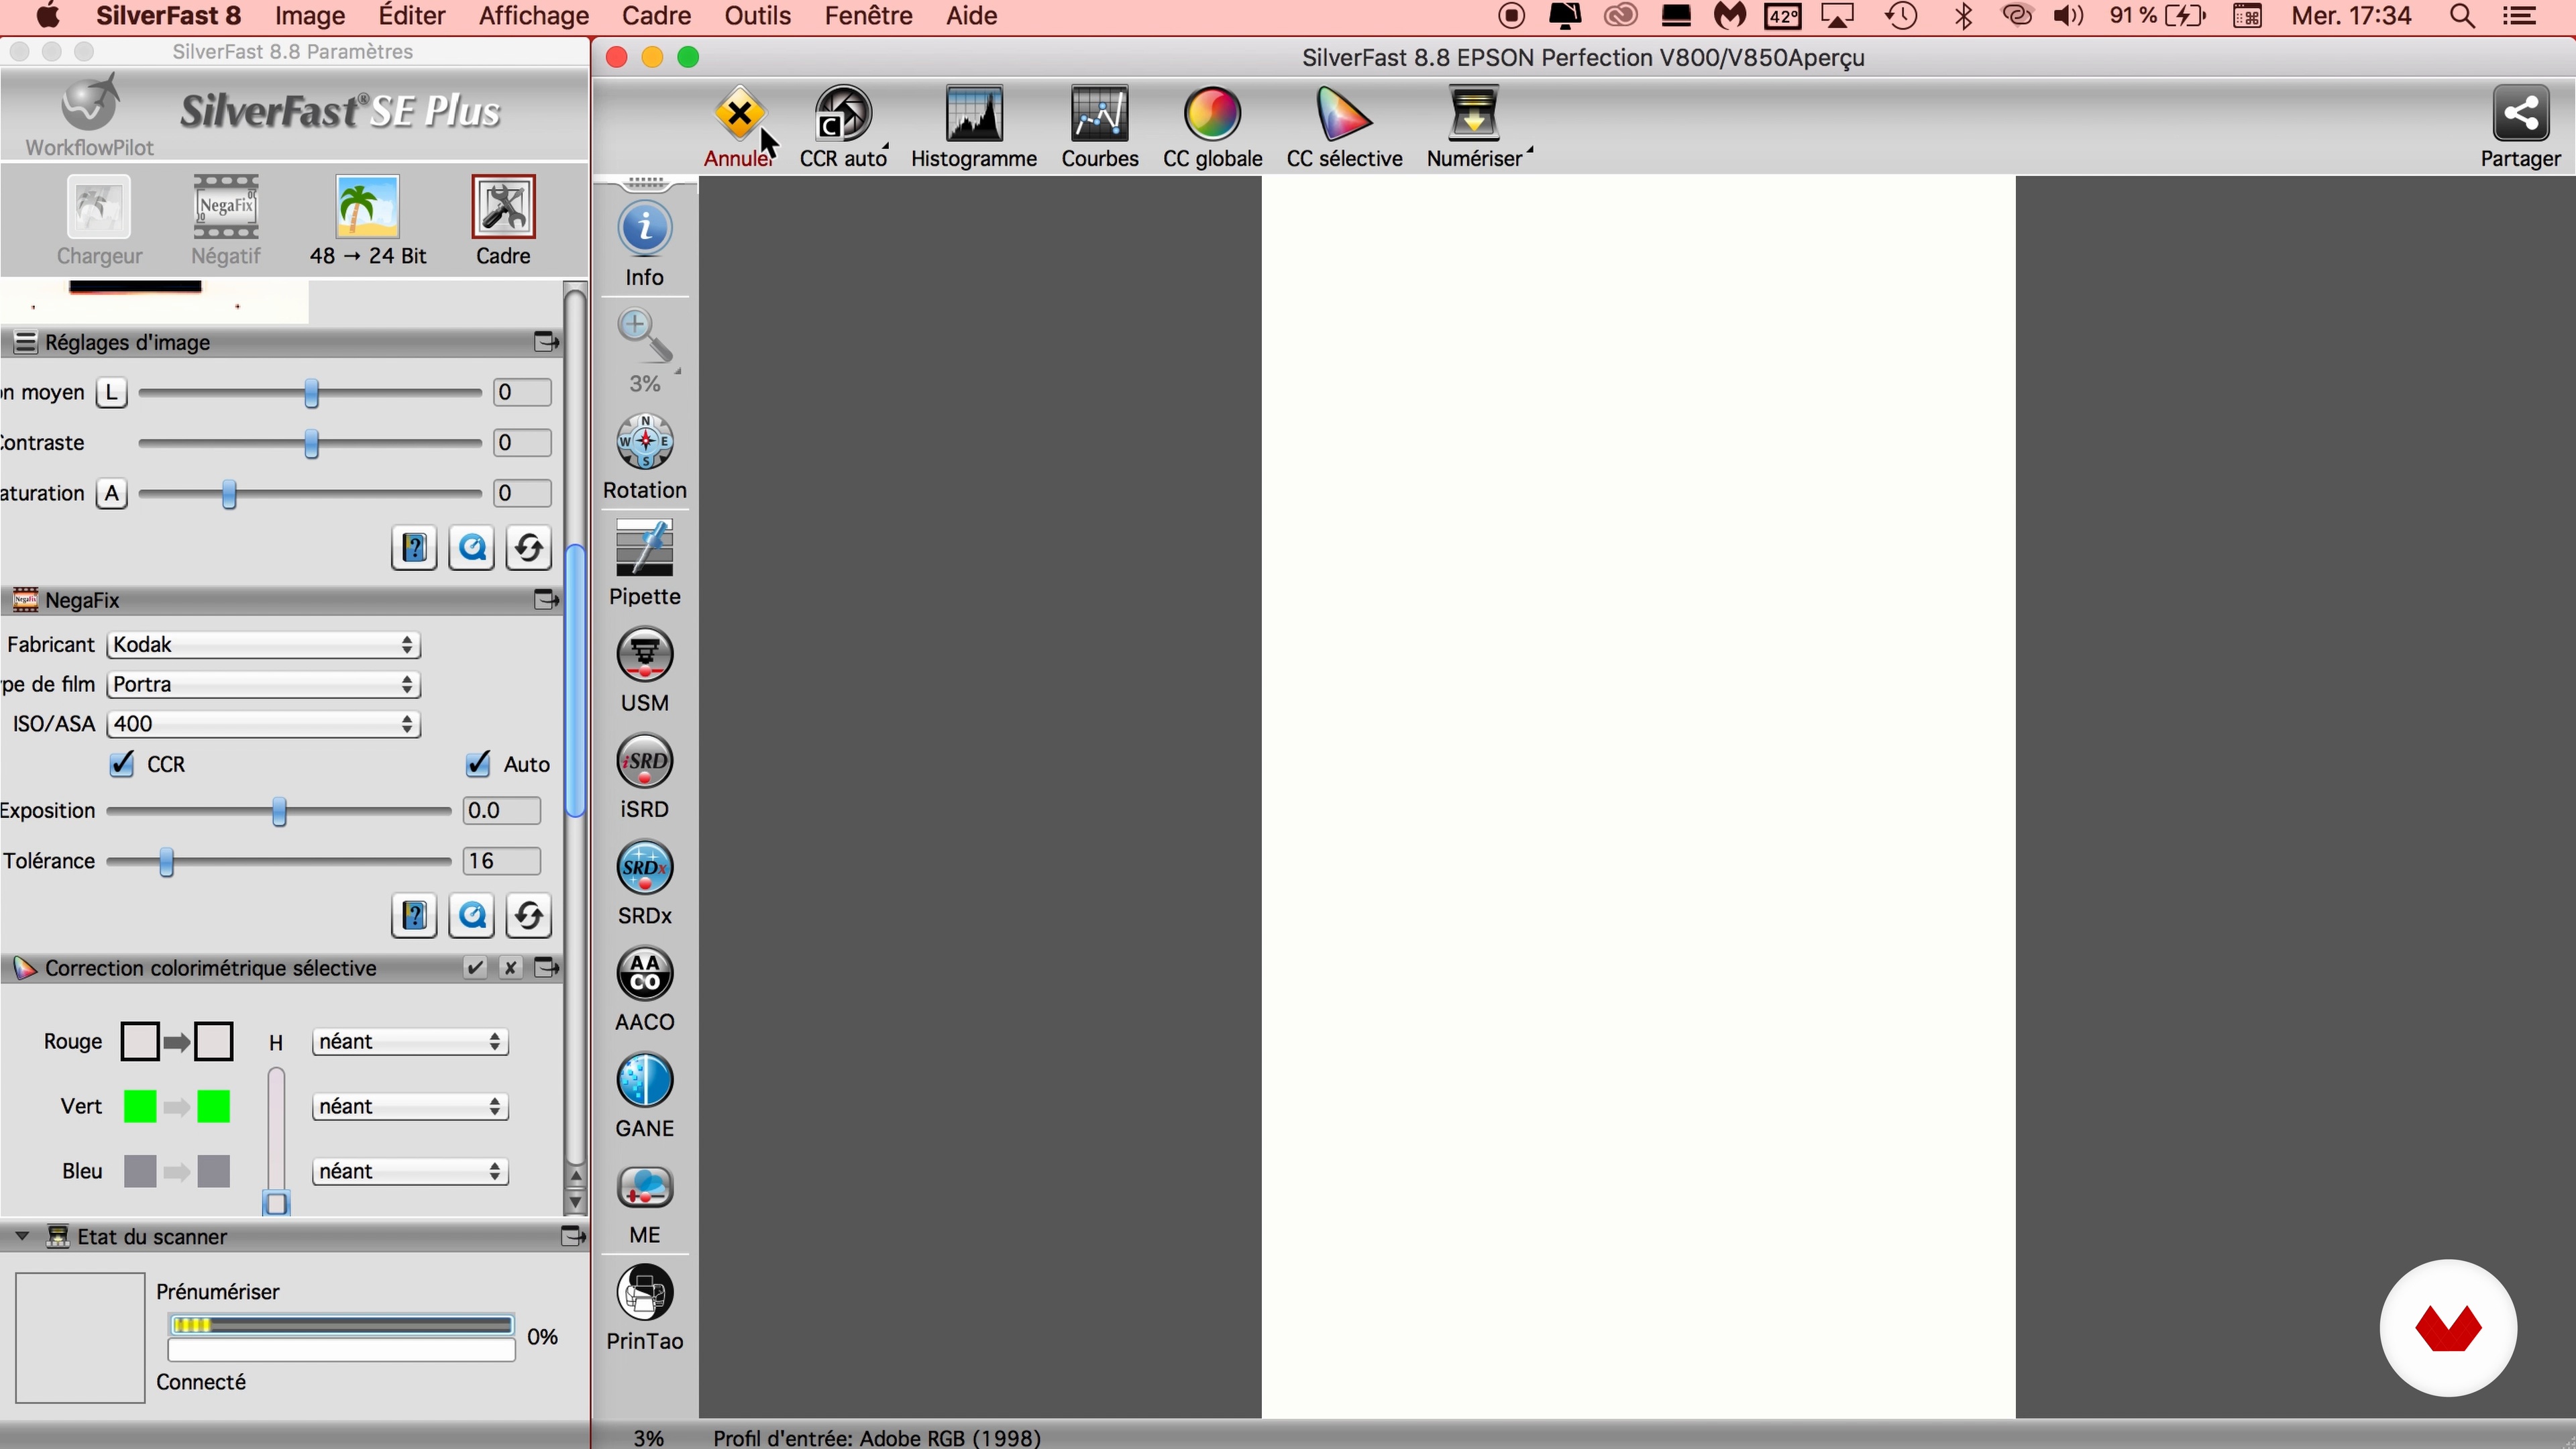This screenshot has height=1449, width=2576.
Task: Open the Cadre menu
Action: point(656,16)
